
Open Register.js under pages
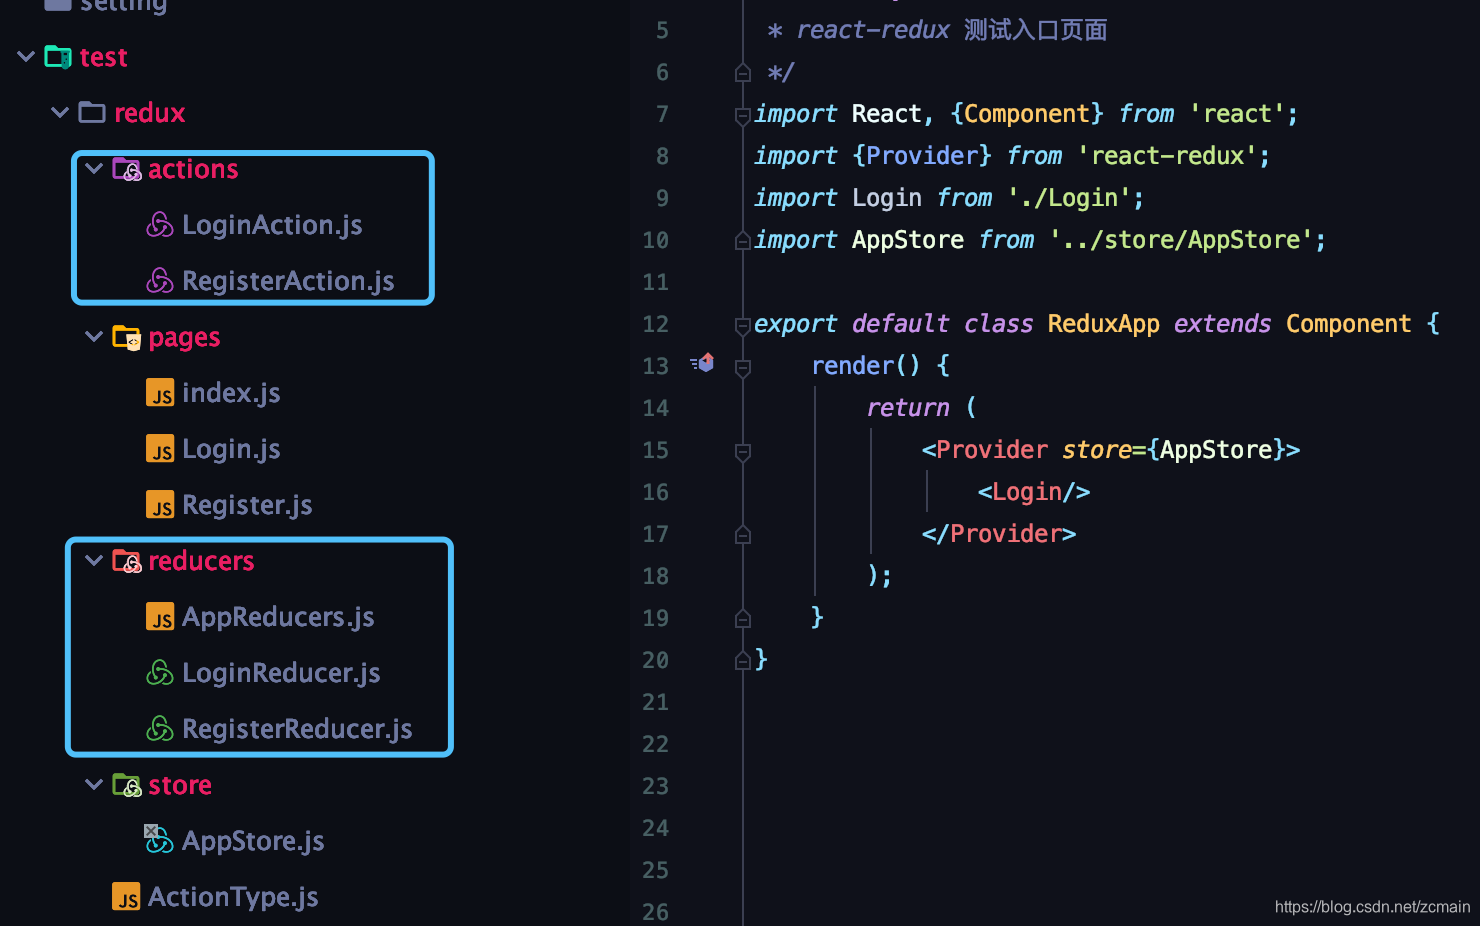point(247,505)
